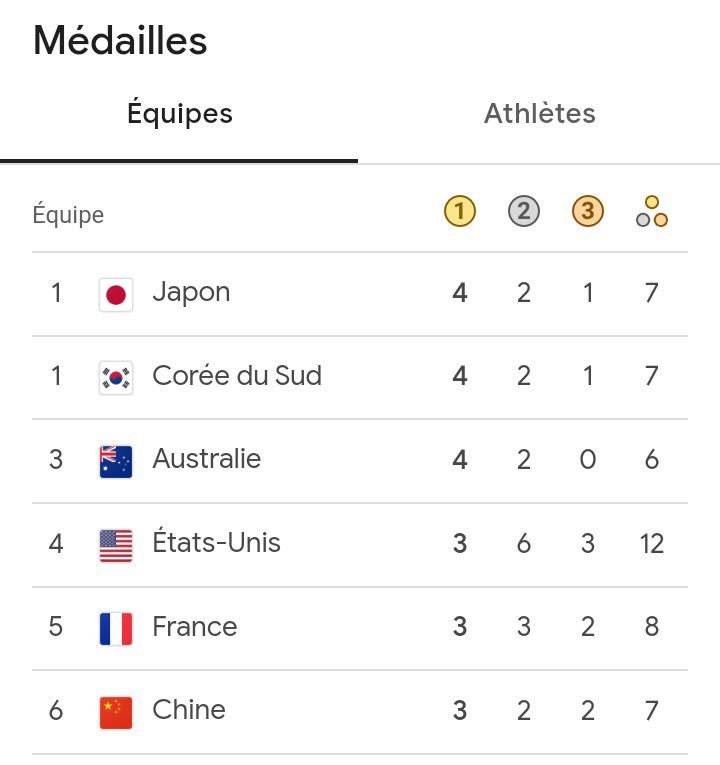Click the gold medal column icon

pos(459,212)
